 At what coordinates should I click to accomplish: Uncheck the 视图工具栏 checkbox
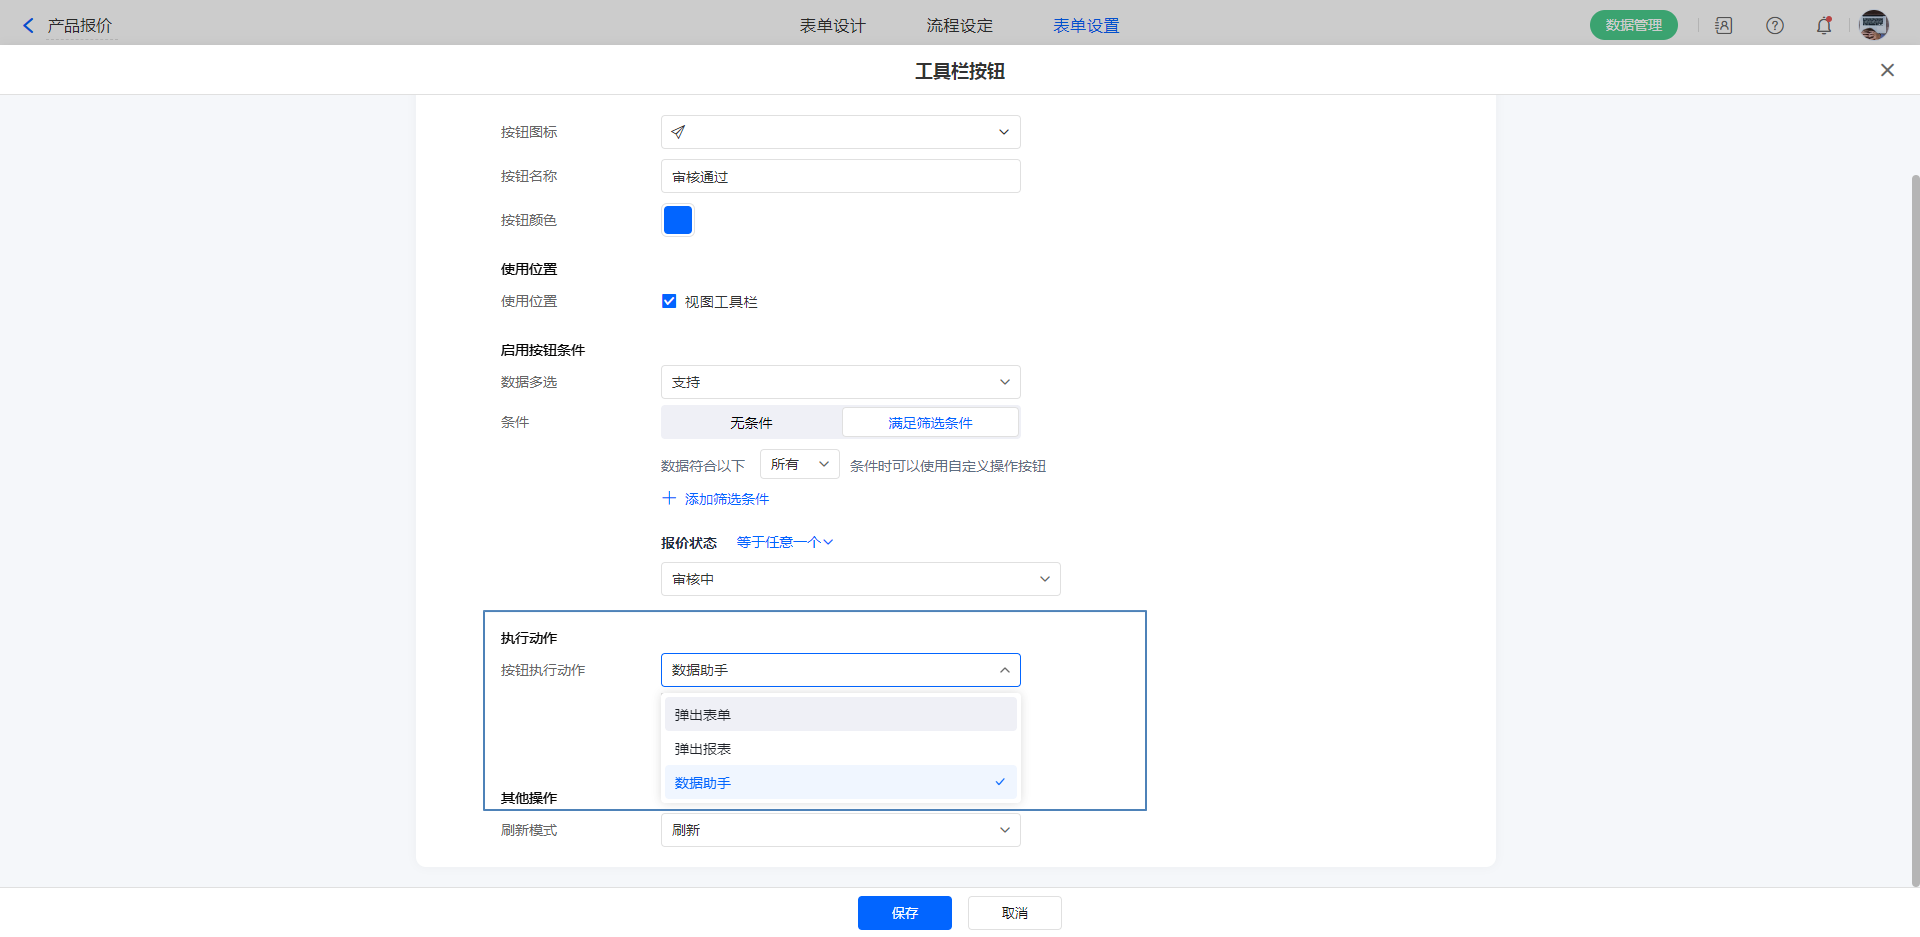coord(669,301)
